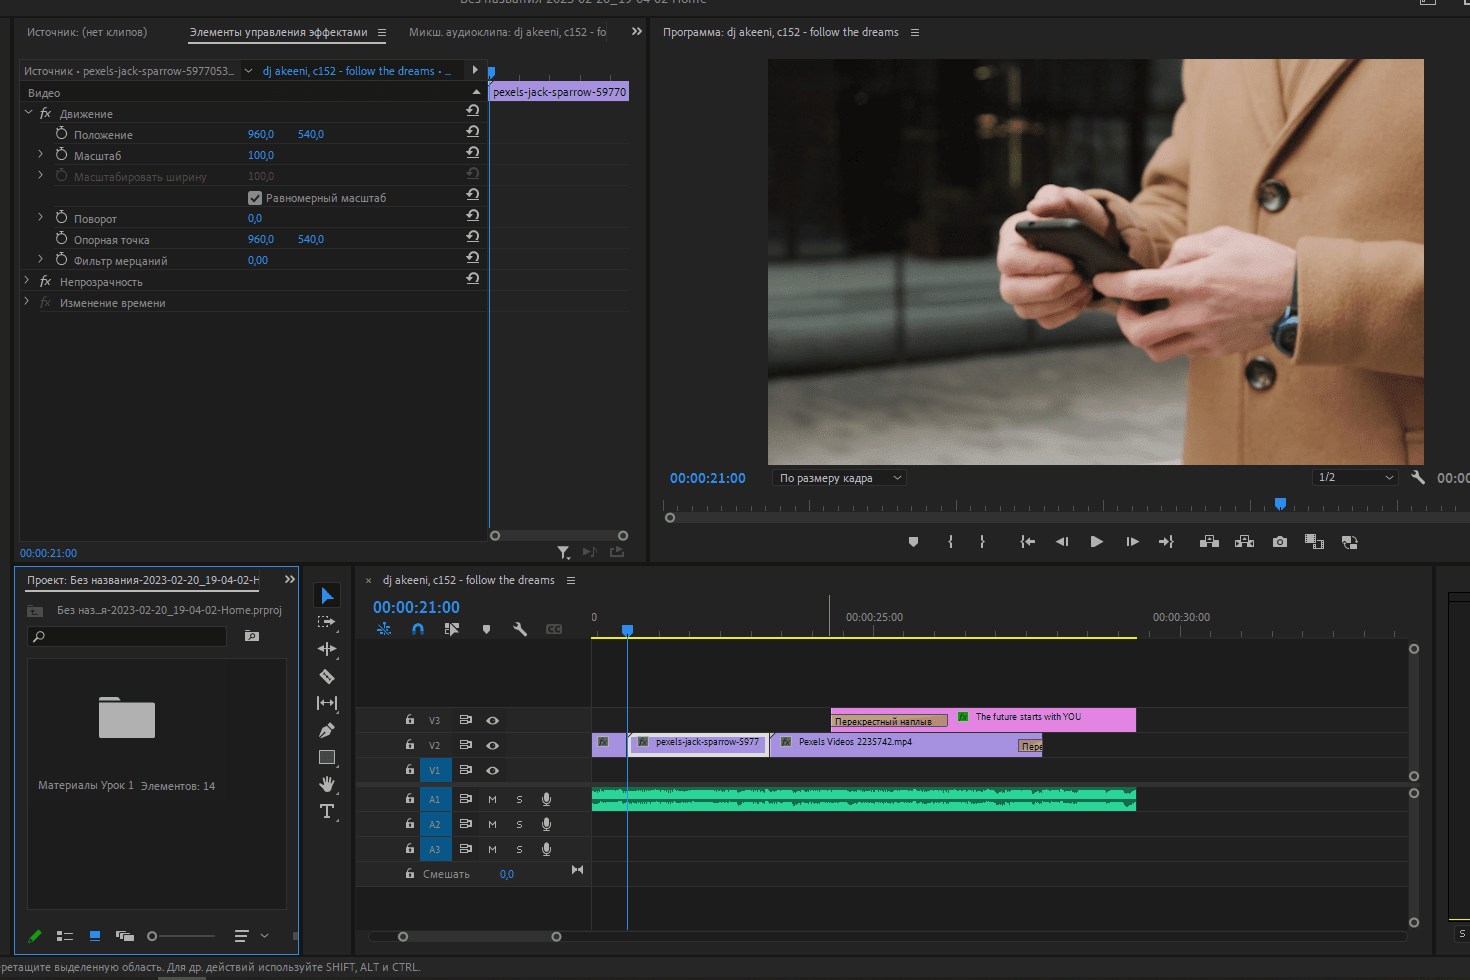Open the audio clip mixer tab
The image size is (1470, 980).
[507, 32]
